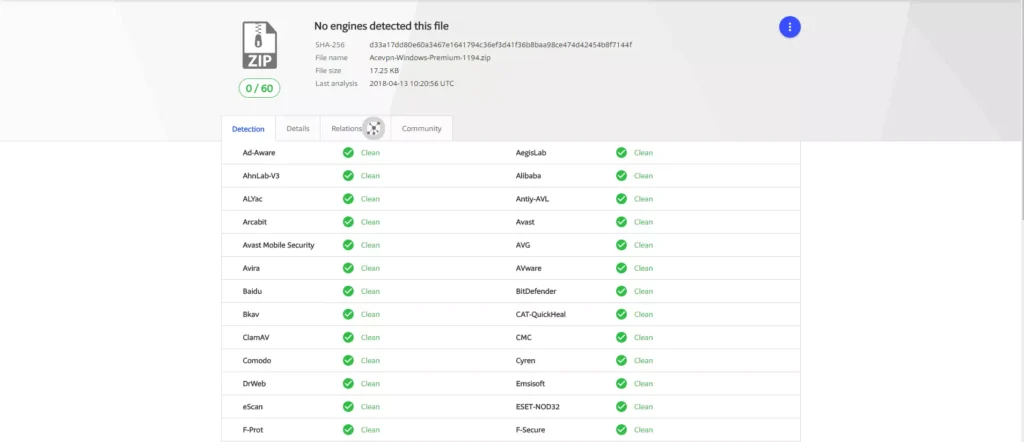Viewport: 1024px width, 442px height.
Task: Click the Clean result next to F-Secure
Action: point(643,430)
